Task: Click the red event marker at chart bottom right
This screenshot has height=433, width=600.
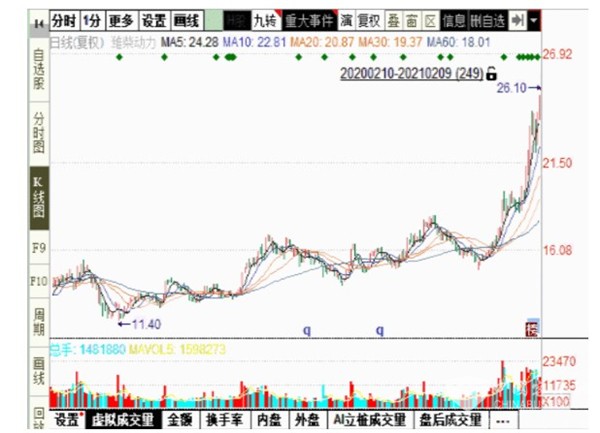Action: 533,329
